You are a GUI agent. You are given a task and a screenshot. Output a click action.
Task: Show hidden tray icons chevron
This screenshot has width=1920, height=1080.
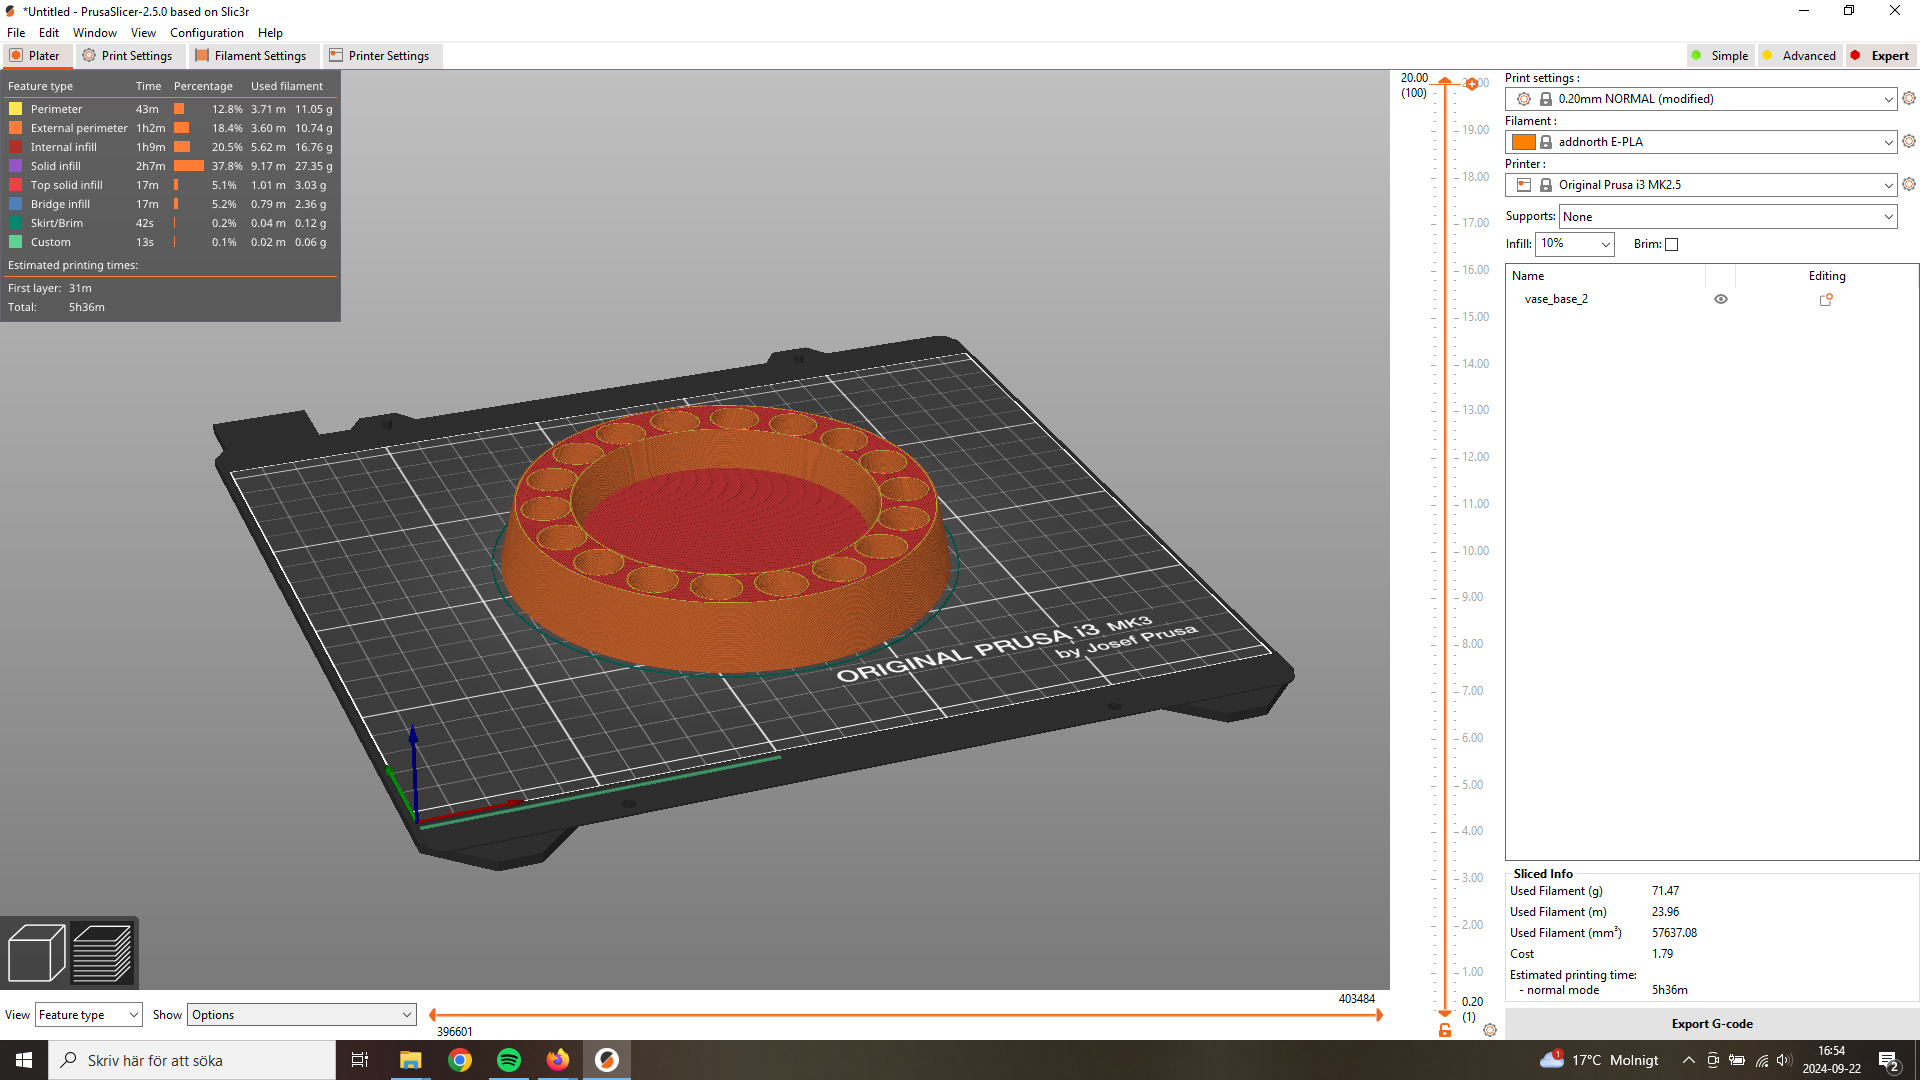pyautogui.click(x=1689, y=1060)
